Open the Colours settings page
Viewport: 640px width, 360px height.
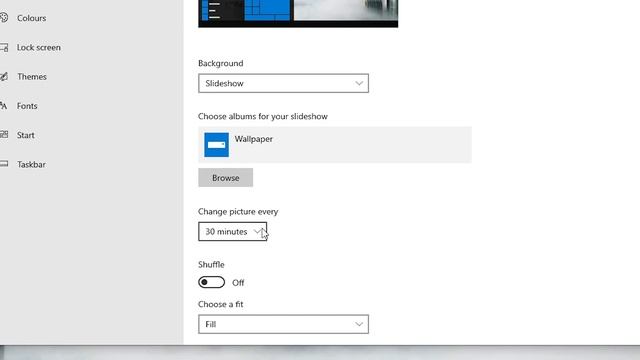[x=31, y=18]
